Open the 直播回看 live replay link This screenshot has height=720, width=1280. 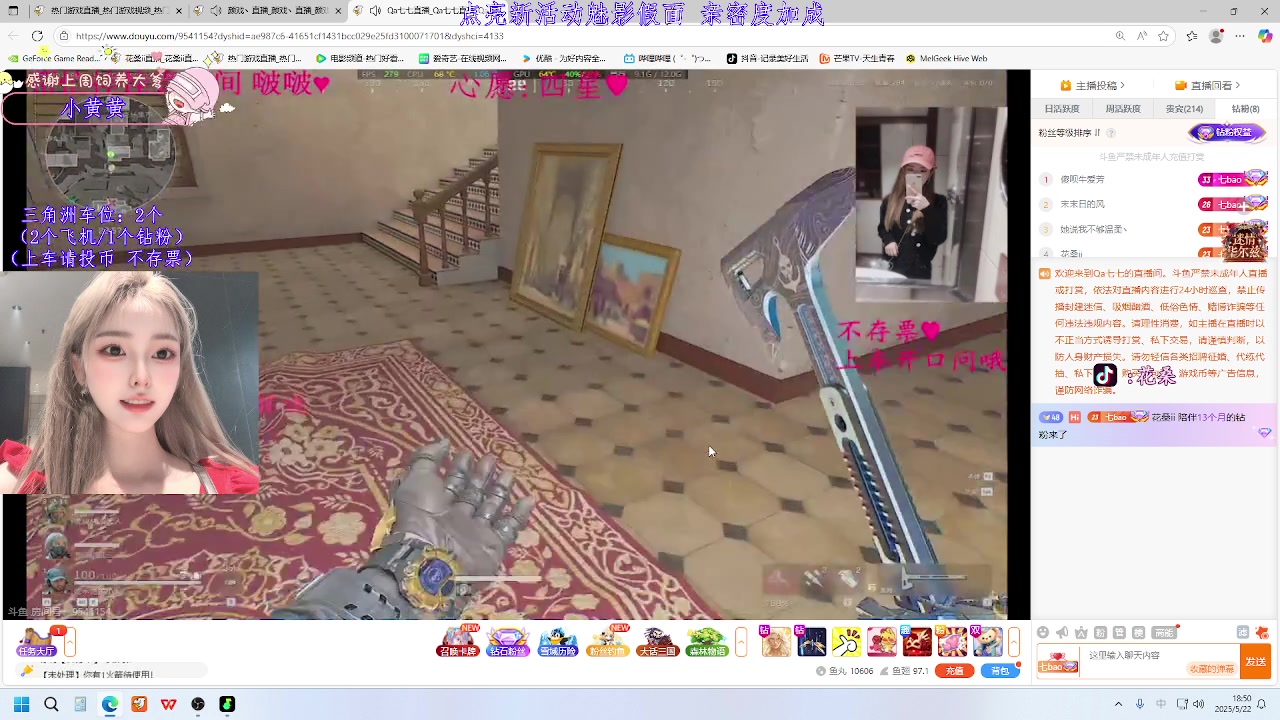(x=1208, y=85)
